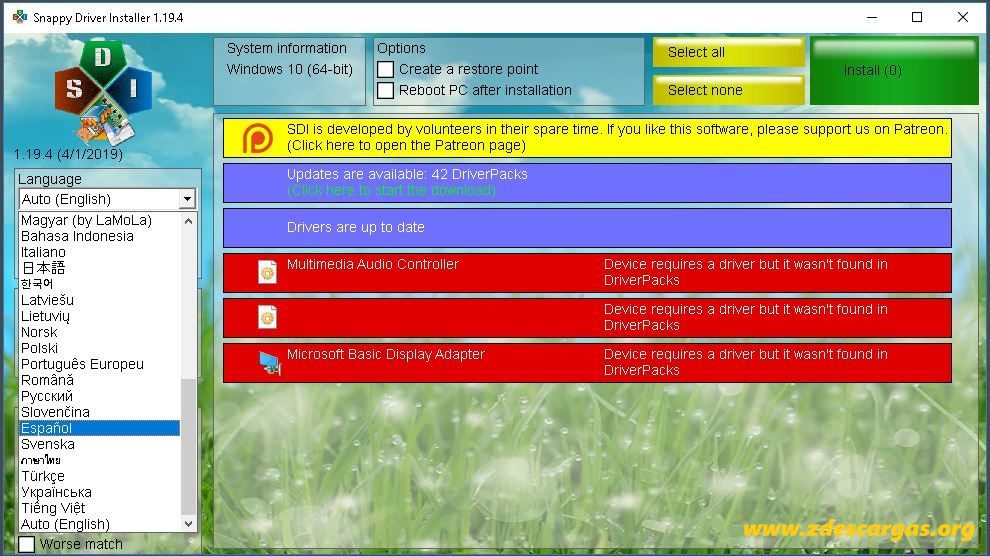Close the Snappy Driver Installer window
The width and height of the screenshot is (990, 556).
click(x=962, y=17)
